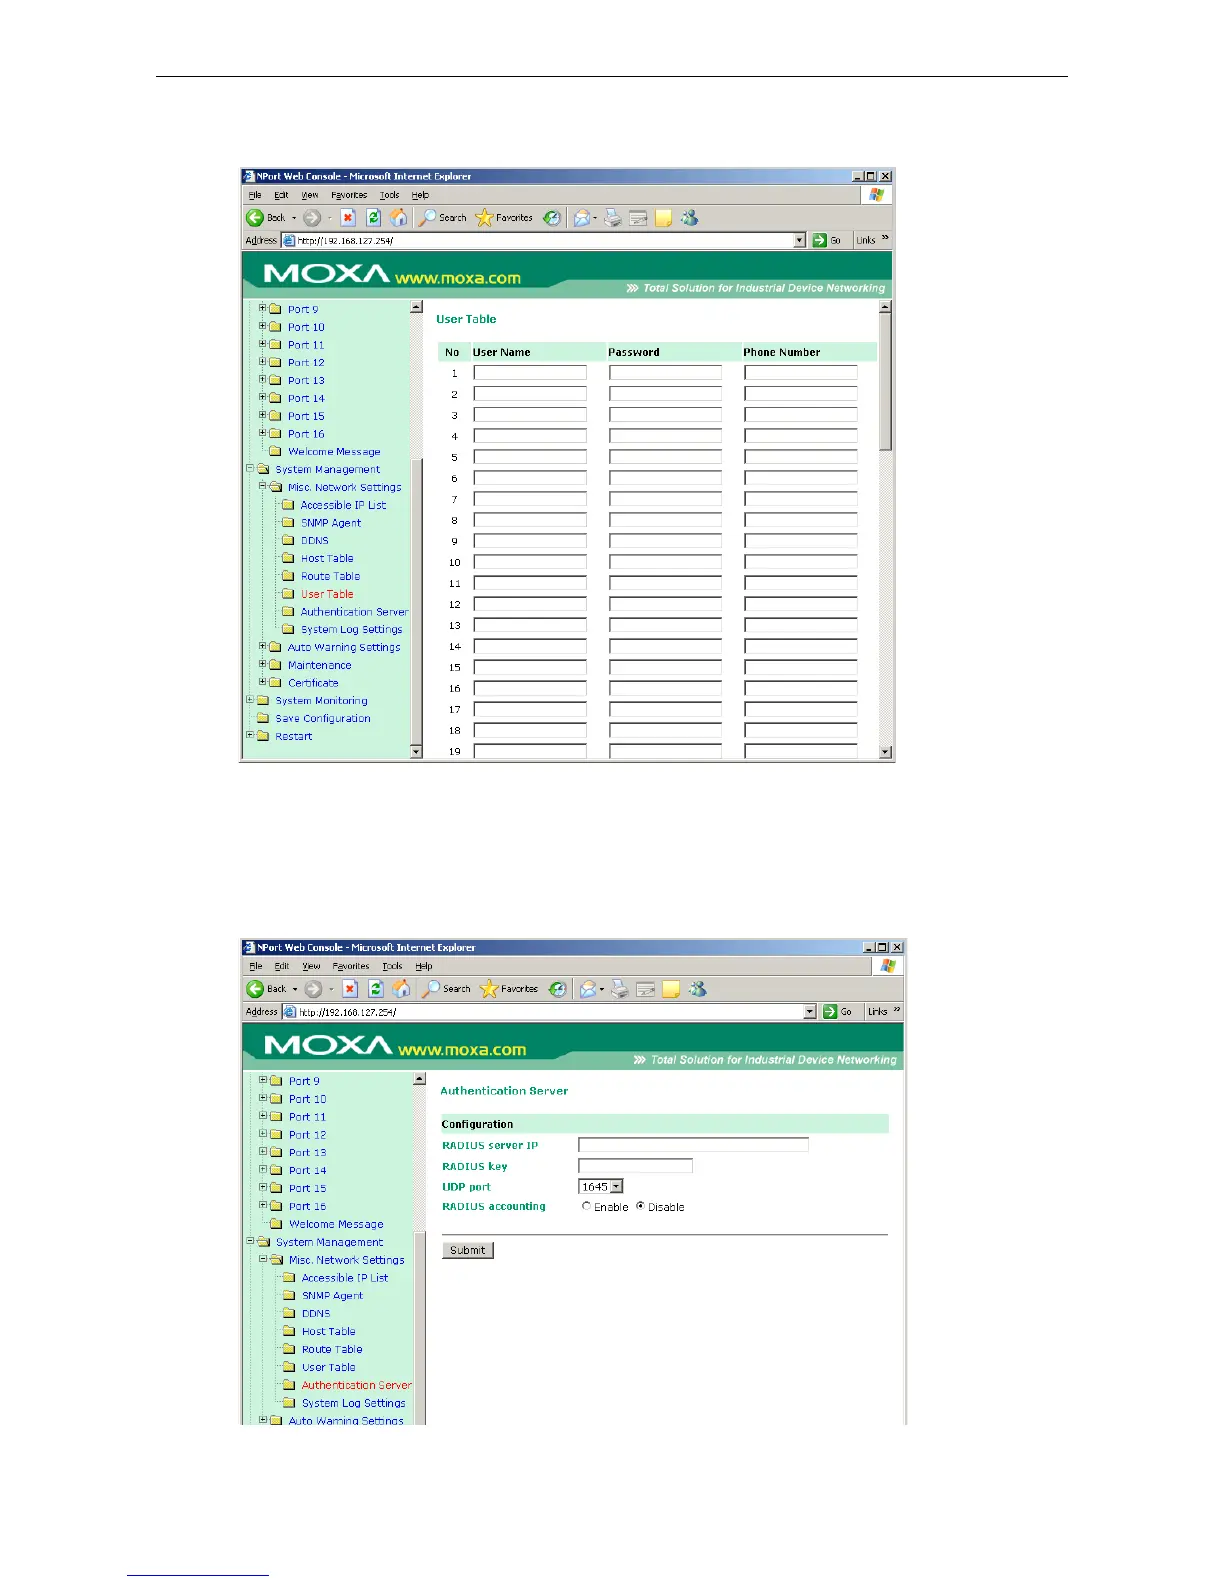Image resolution: width=1224 pixels, height=1584 pixels.
Task: Click the Favorites star in User Table window toolbar
Action: pyautogui.click(x=485, y=218)
